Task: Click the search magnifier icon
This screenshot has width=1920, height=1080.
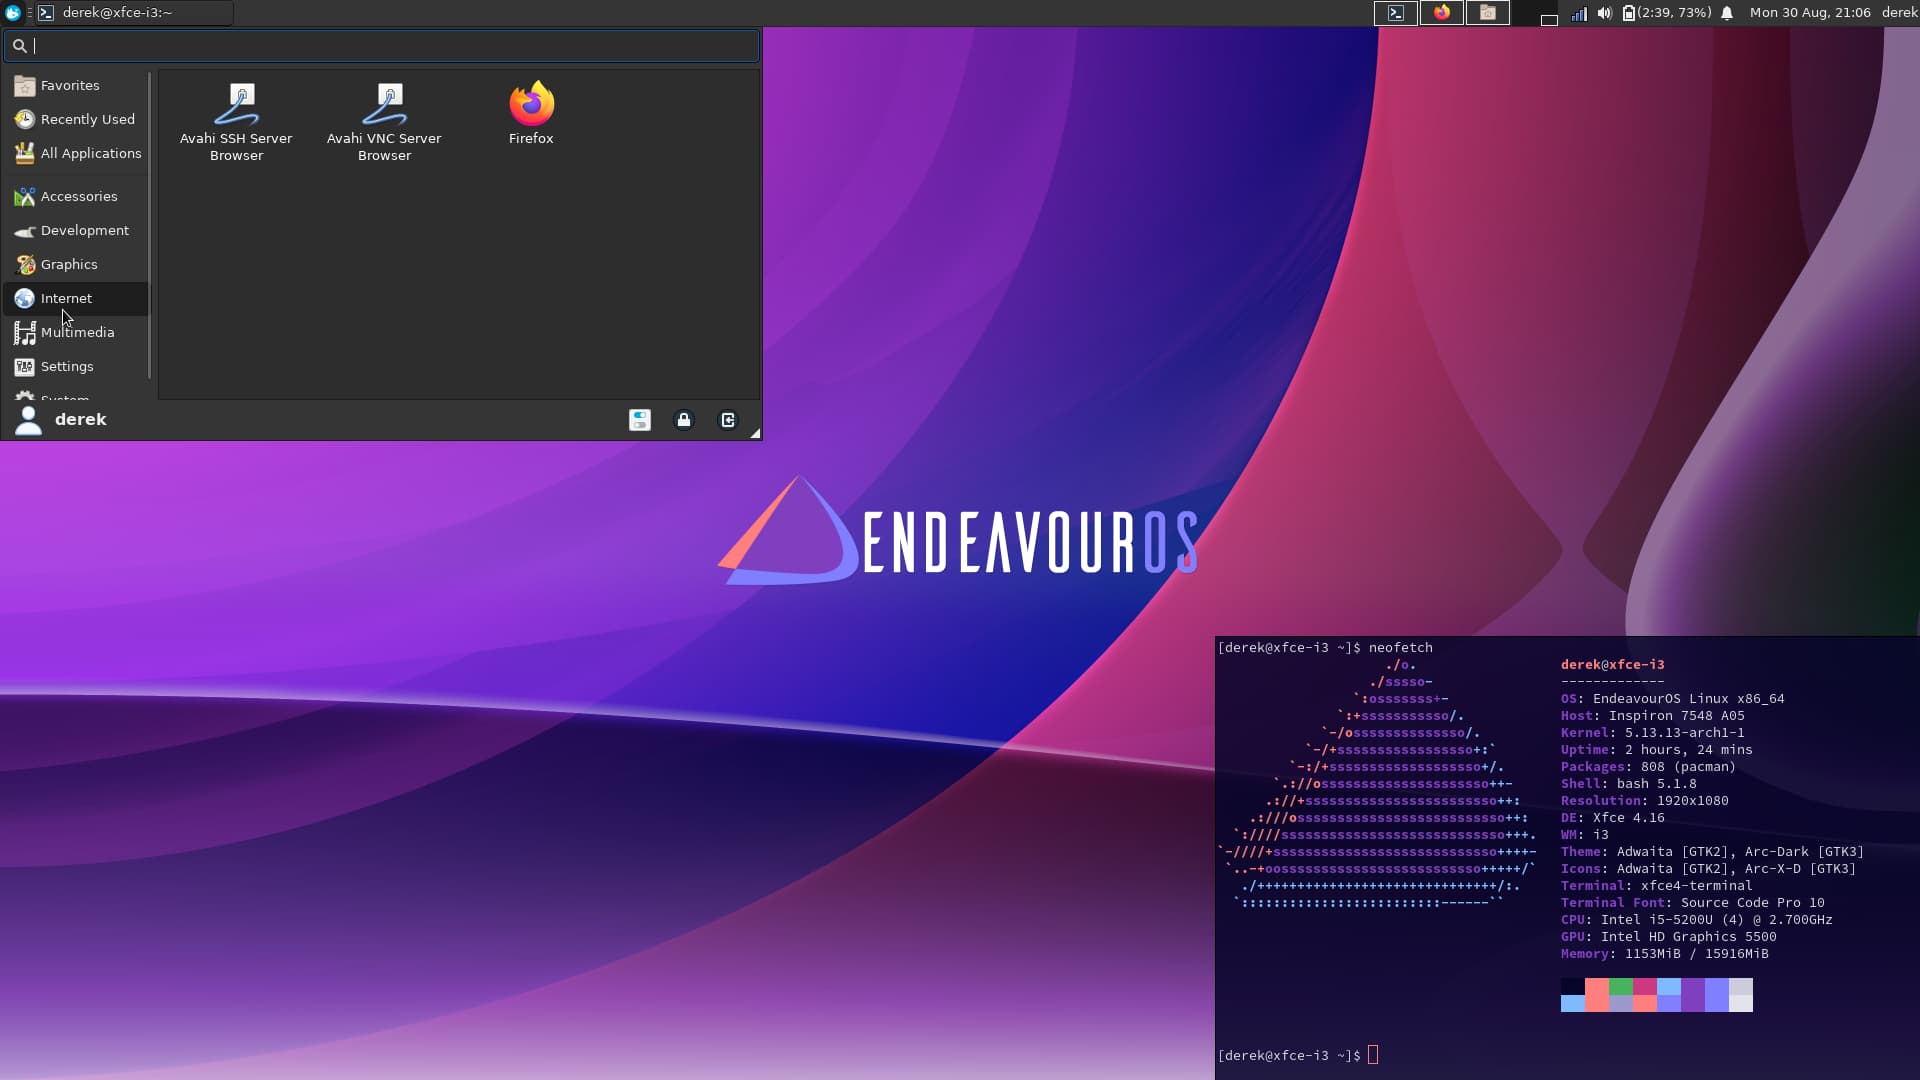Action: (x=19, y=45)
